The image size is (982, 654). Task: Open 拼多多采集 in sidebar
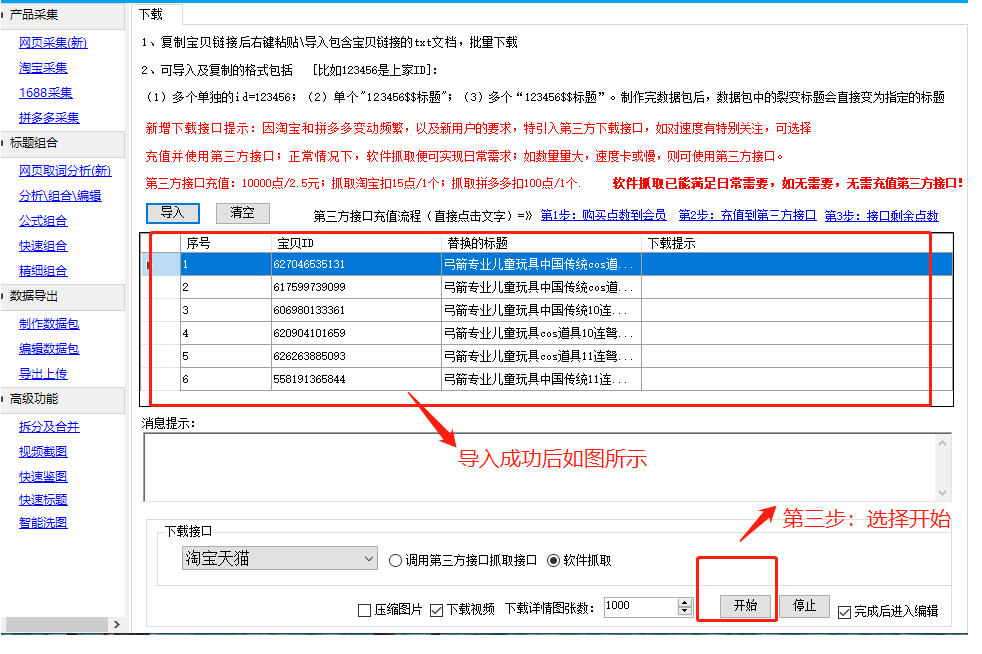click(x=49, y=118)
